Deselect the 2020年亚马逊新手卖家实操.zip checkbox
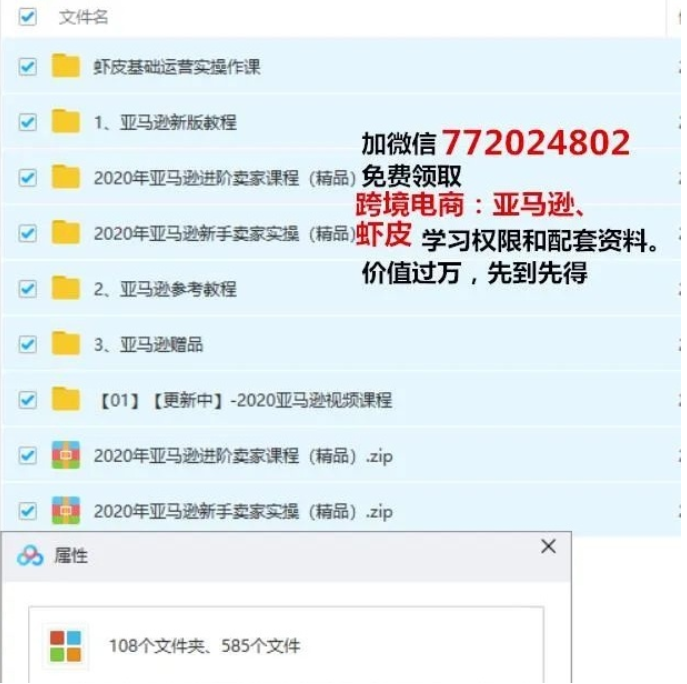687x684 pixels. click(x=27, y=511)
